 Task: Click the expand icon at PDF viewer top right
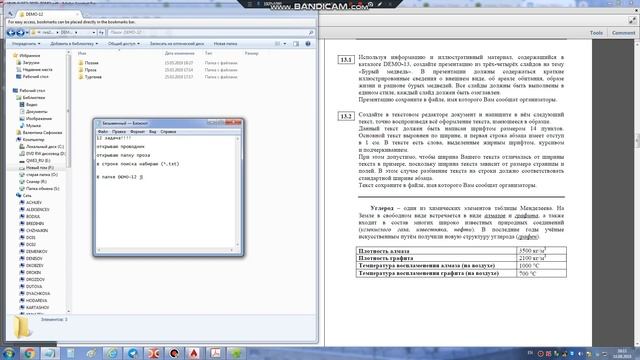click(x=632, y=20)
